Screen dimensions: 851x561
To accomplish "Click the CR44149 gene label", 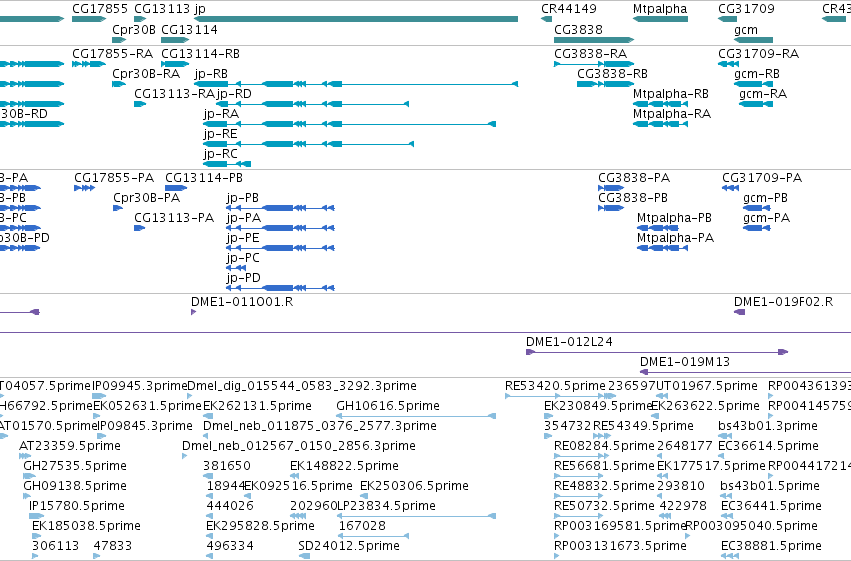I will (569, 9).
